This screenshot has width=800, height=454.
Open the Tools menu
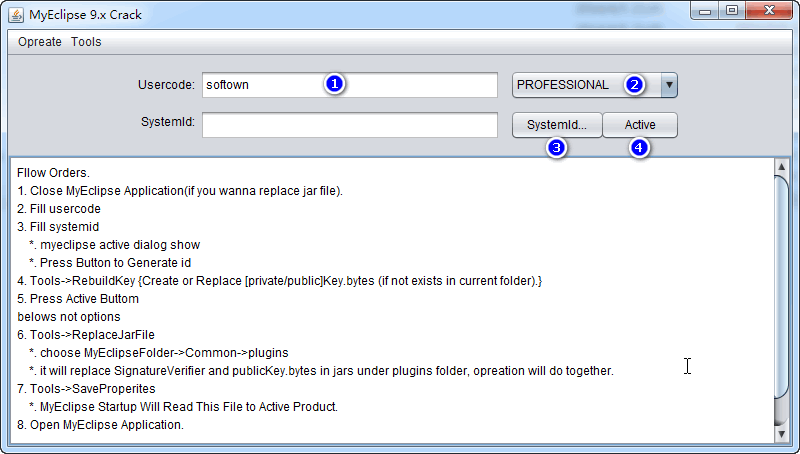86,42
